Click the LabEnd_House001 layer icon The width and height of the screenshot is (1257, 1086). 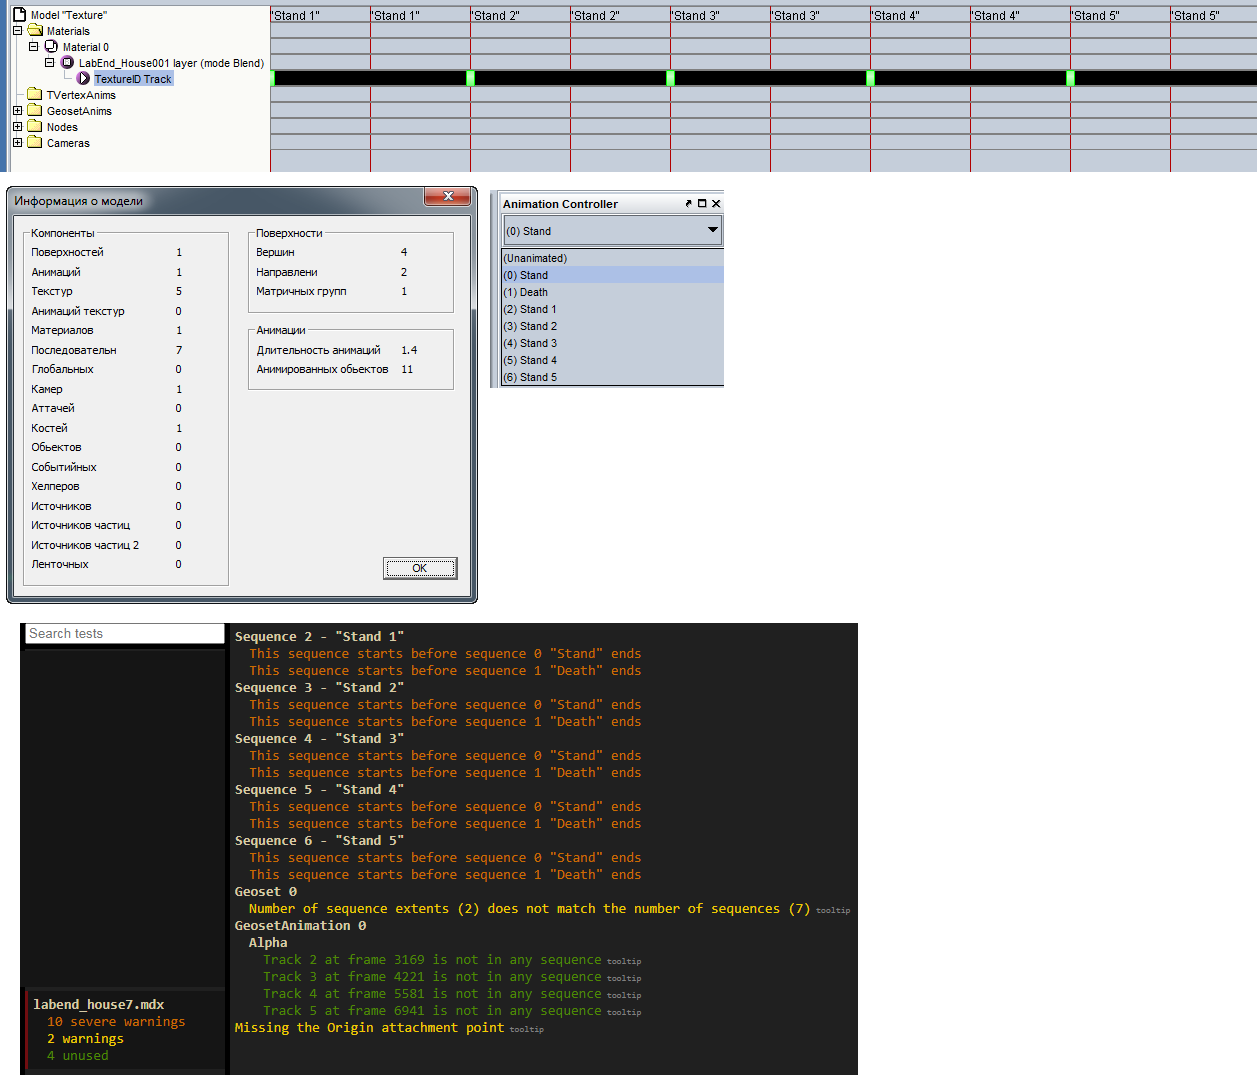(67, 63)
